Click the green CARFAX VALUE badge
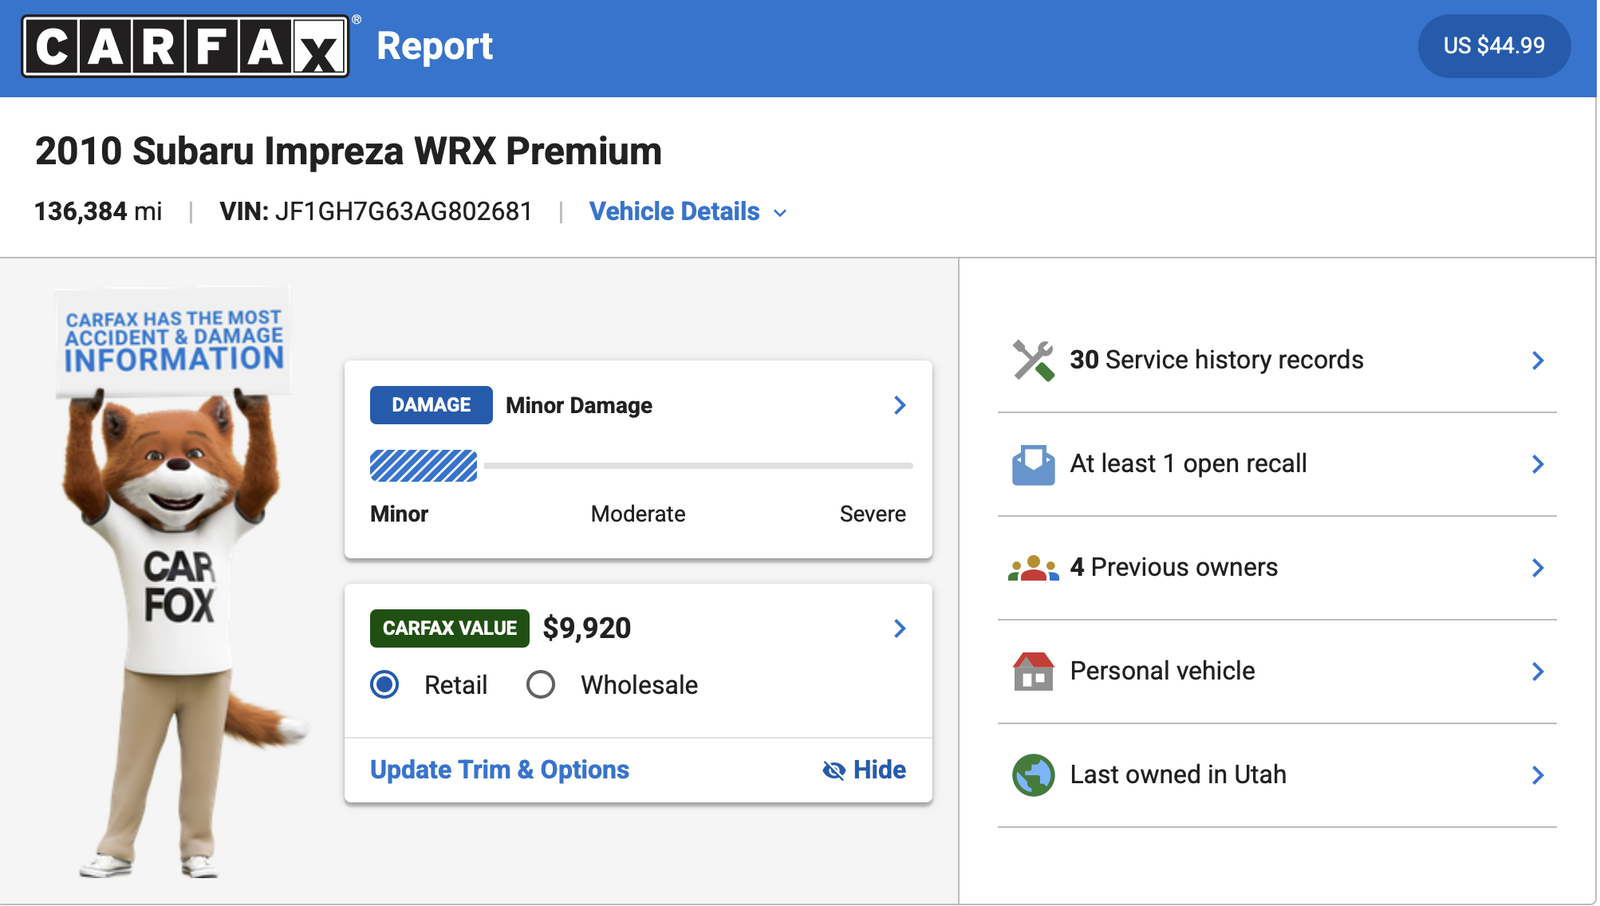 pyautogui.click(x=449, y=628)
